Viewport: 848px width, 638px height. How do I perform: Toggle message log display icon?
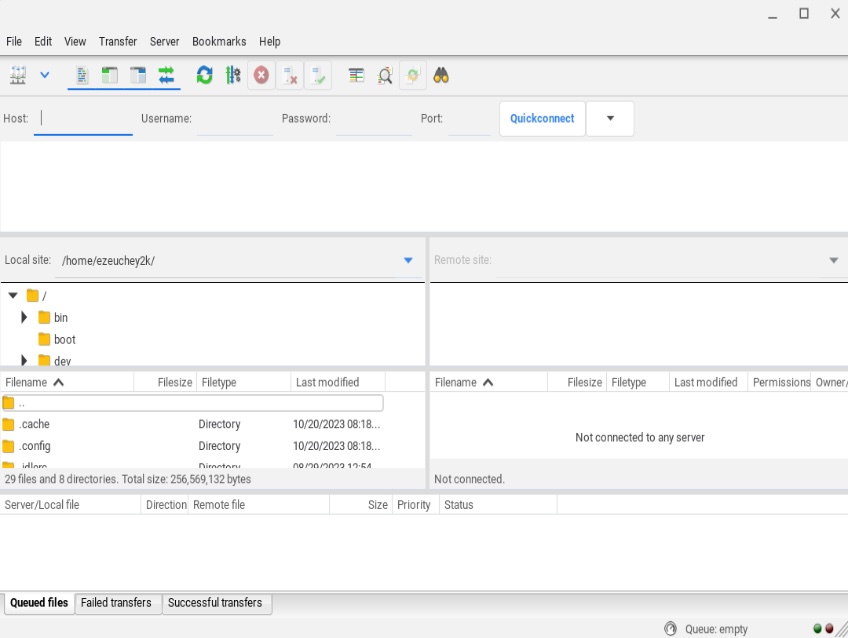[82, 75]
